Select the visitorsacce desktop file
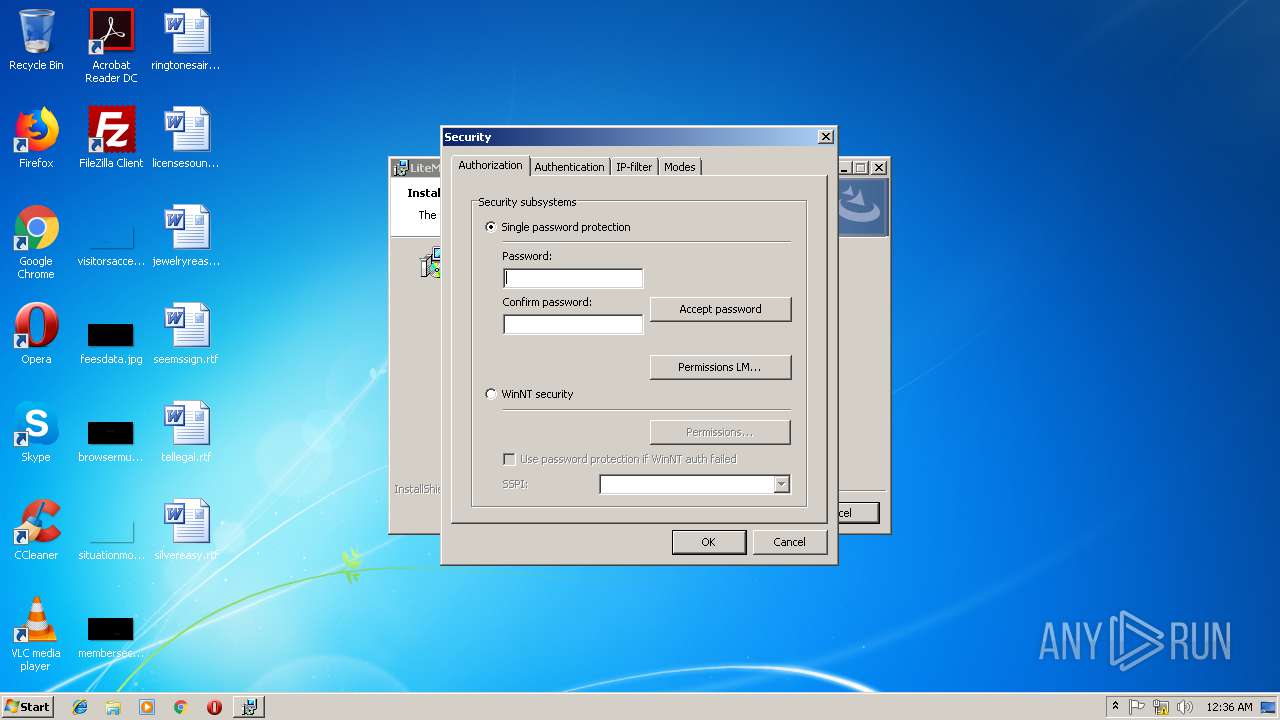 click(111, 242)
